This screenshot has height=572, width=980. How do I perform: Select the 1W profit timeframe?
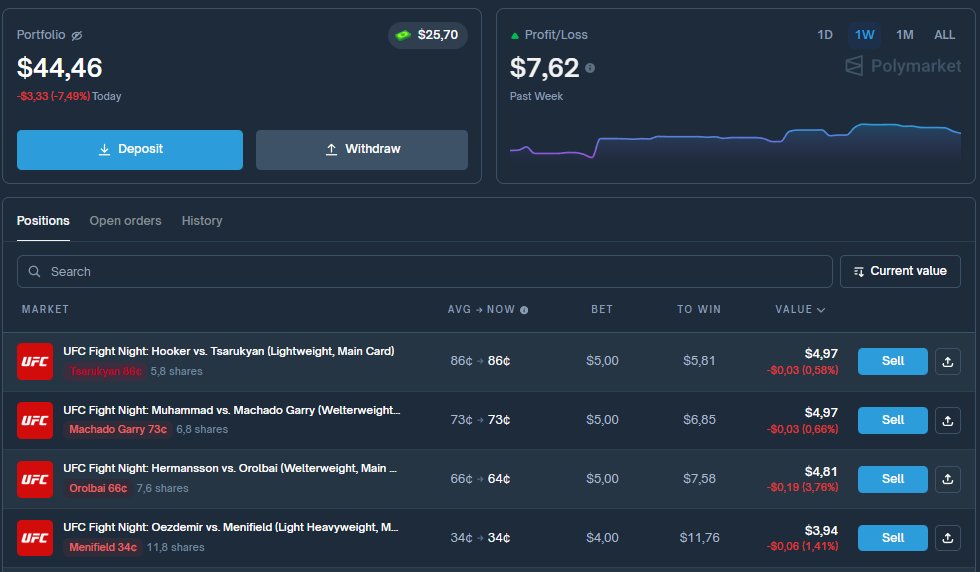click(865, 35)
